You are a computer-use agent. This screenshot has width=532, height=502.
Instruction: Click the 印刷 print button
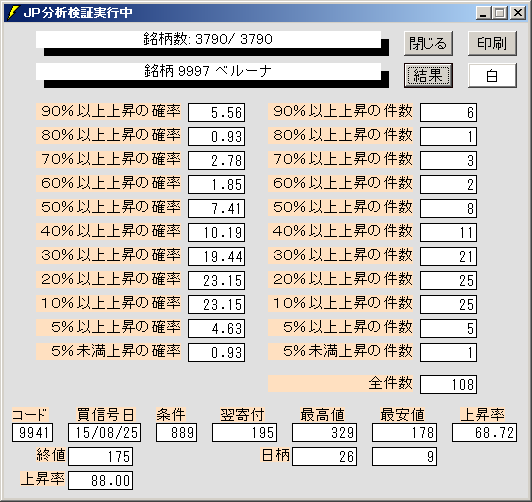492,43
